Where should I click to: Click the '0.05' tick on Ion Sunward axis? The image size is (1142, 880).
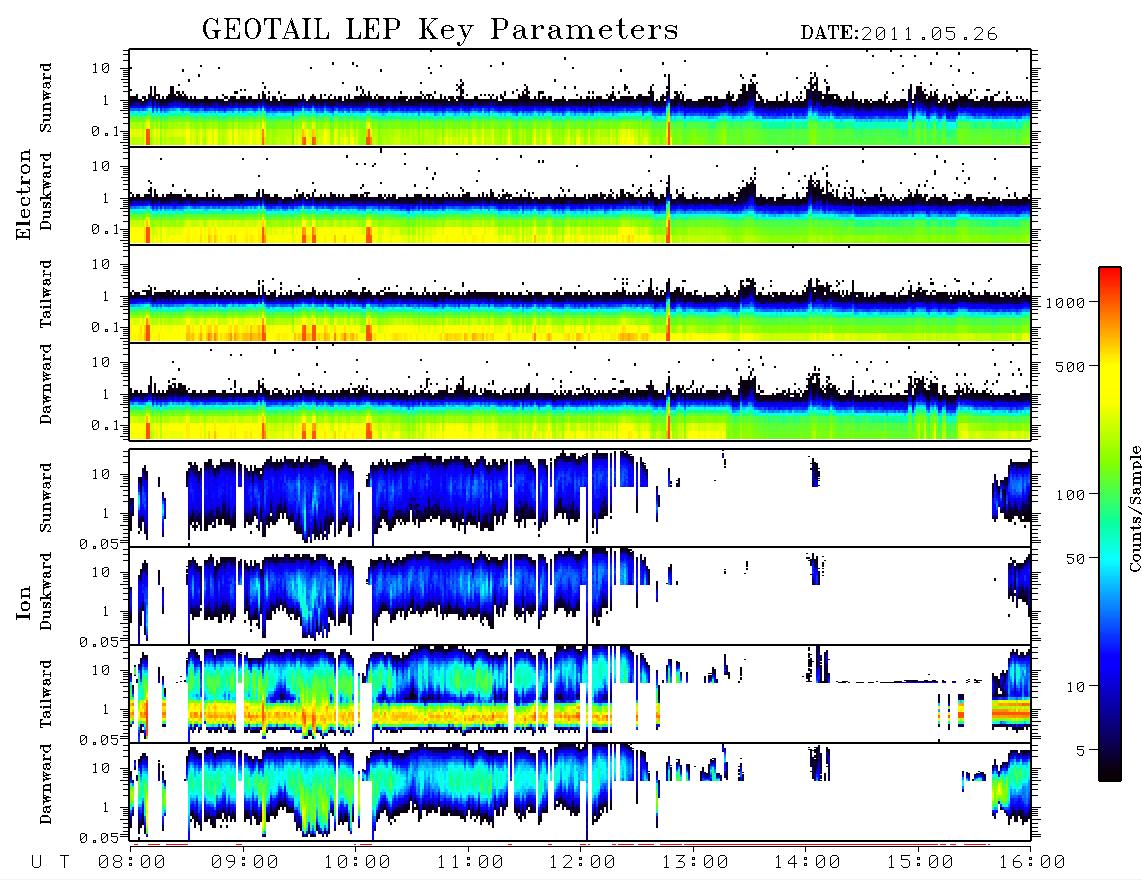(98, 543)
